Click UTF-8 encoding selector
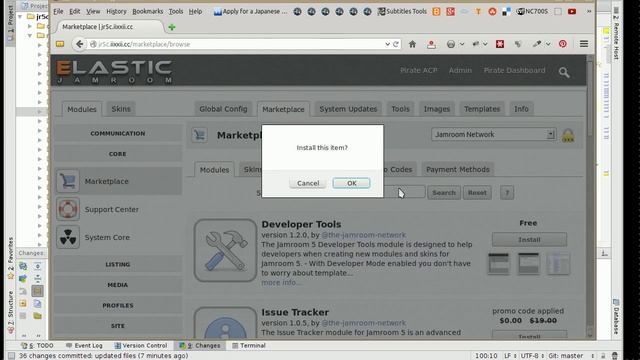The height and width of the screenshot is (360, 640). tap(532, 356)
